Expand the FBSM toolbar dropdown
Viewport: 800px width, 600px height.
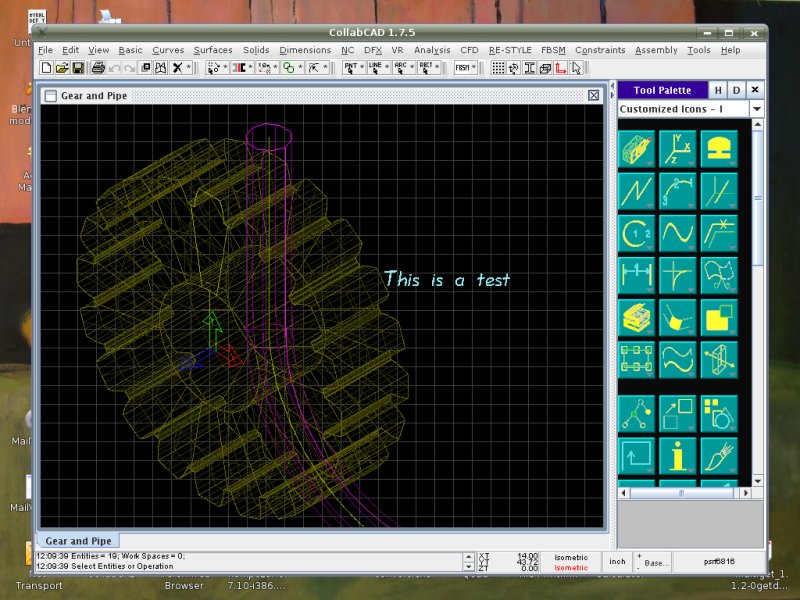click(465, 68)
